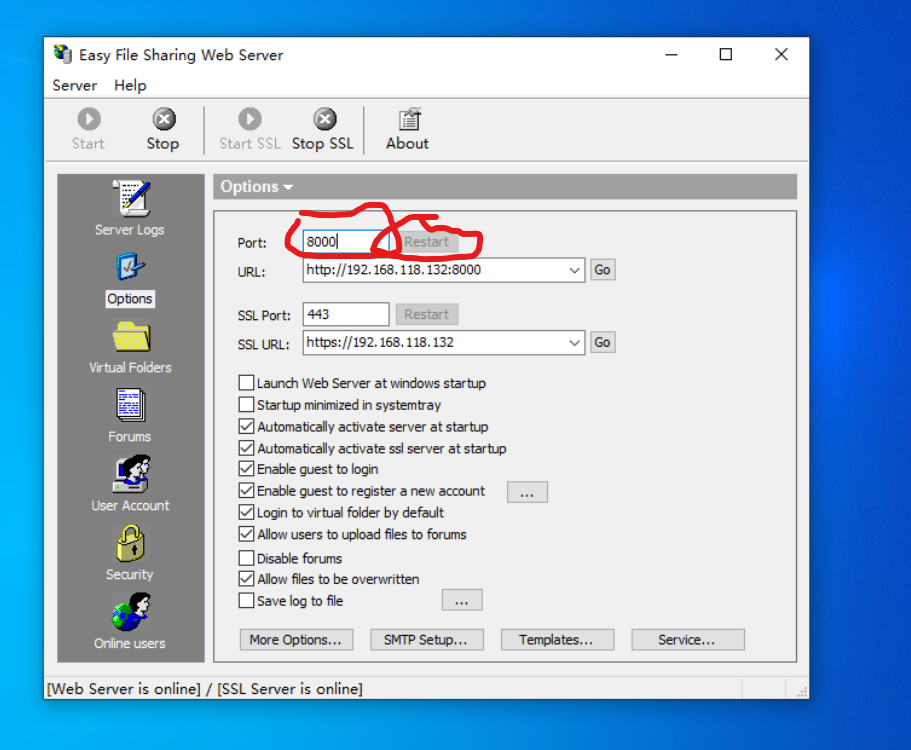
Task: Uncheck Automatically activate ssl server at startup
Action: pos(246,448)
